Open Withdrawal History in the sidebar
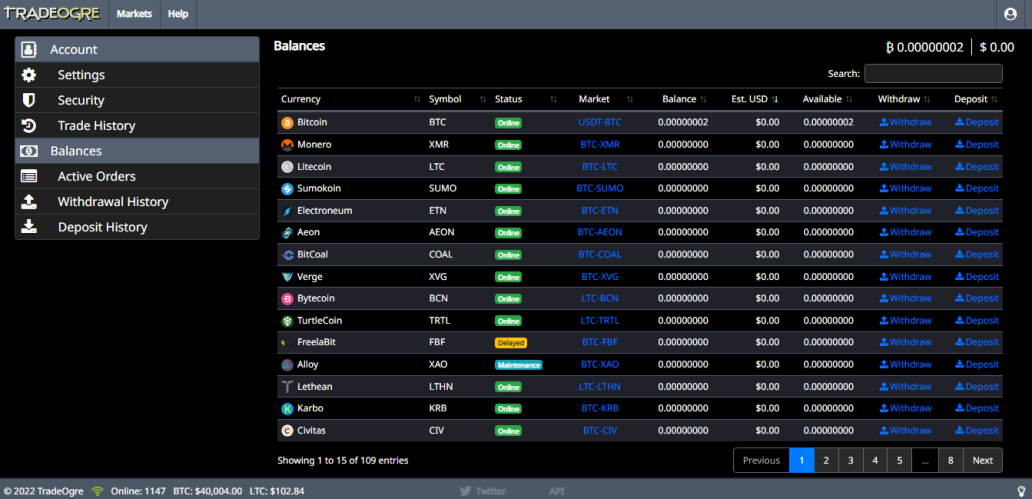Screen dimensions: 1032x499 [x=137, y=201]
